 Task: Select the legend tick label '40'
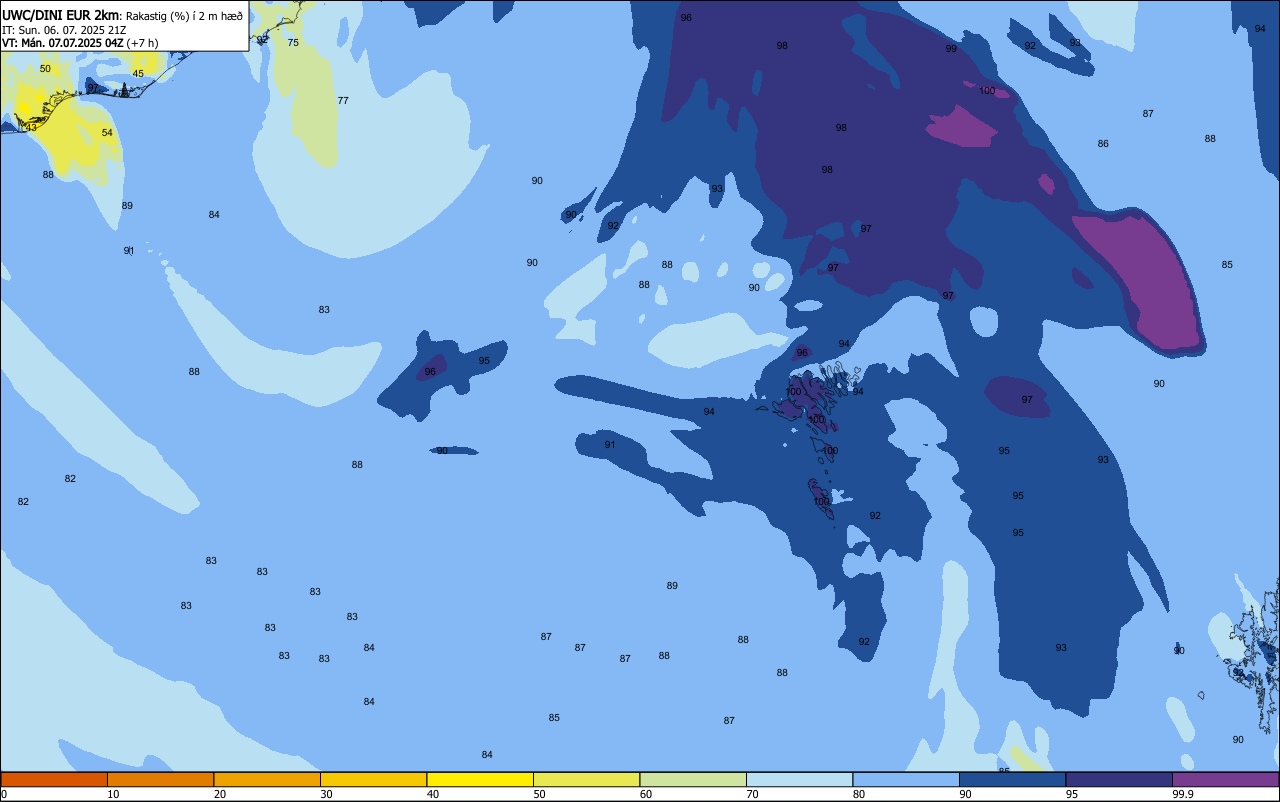click(x=433, y=794)
